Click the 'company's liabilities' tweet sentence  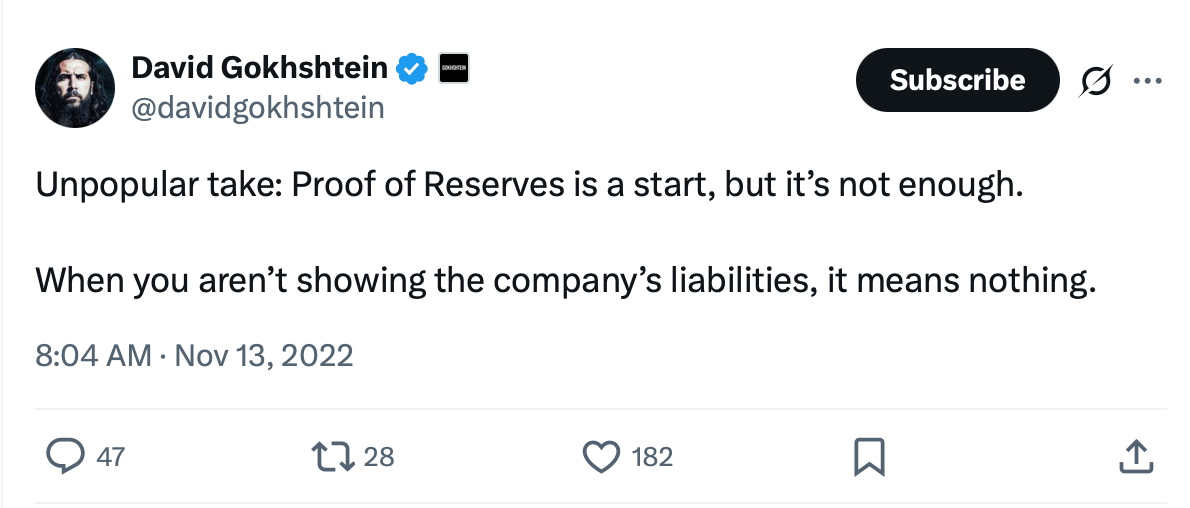point(566,280)
